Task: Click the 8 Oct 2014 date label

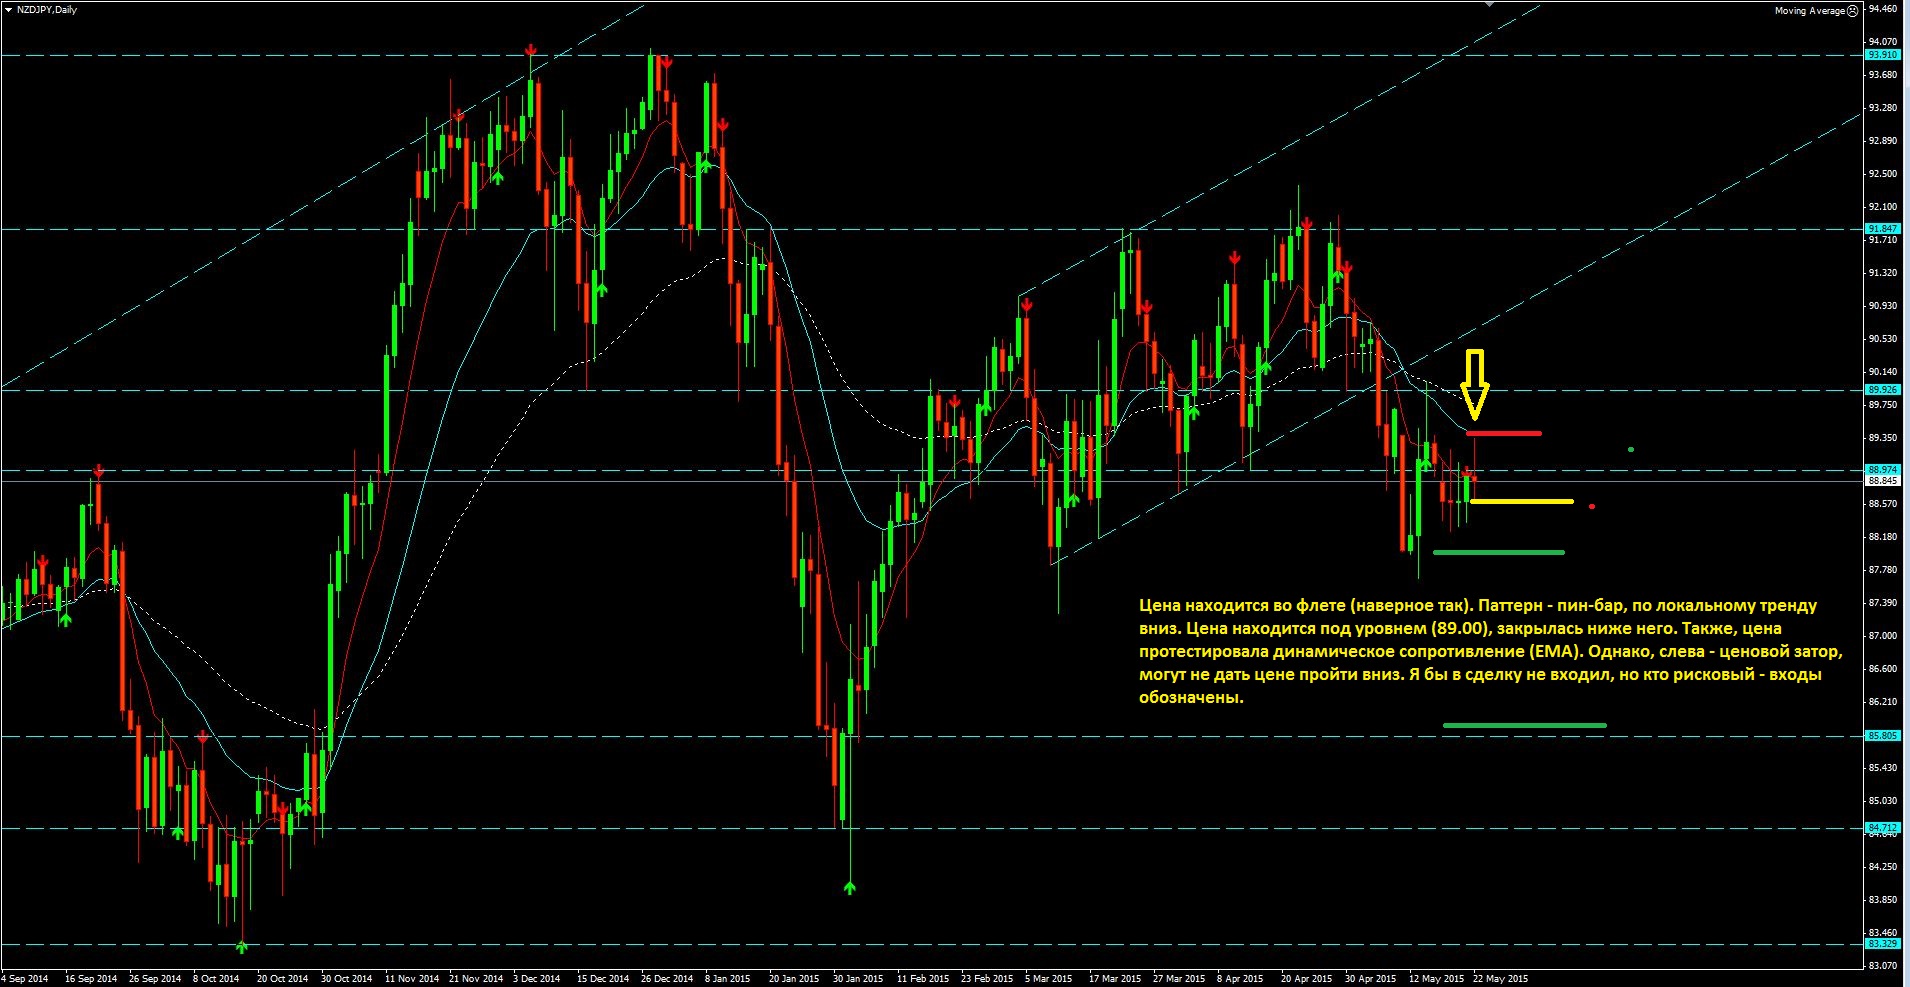Action: (x=216, y=979)
